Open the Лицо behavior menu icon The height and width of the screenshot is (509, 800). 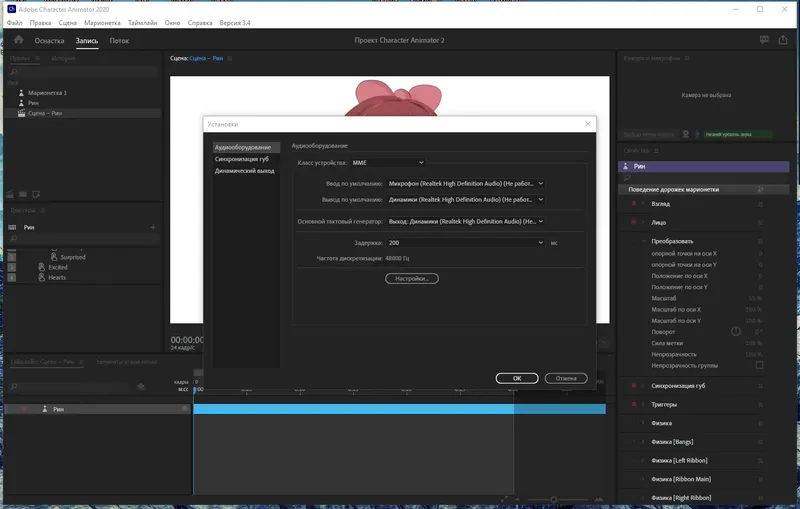tap(760, 222)
